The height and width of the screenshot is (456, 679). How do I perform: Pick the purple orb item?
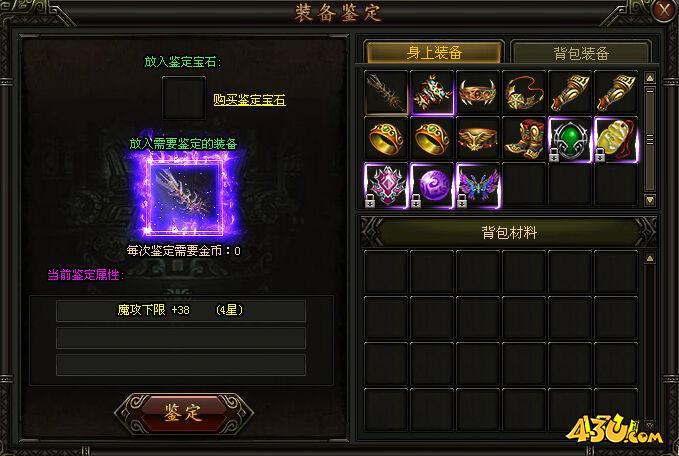(432, 185)
